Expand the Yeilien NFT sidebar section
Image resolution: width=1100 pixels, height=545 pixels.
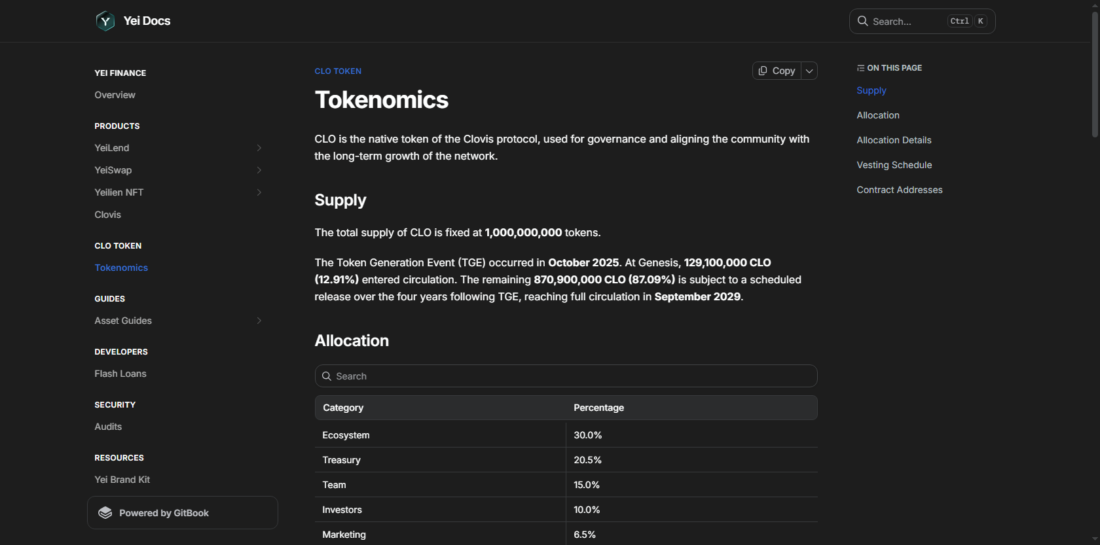pyautogui.click(x=259, y=192)
